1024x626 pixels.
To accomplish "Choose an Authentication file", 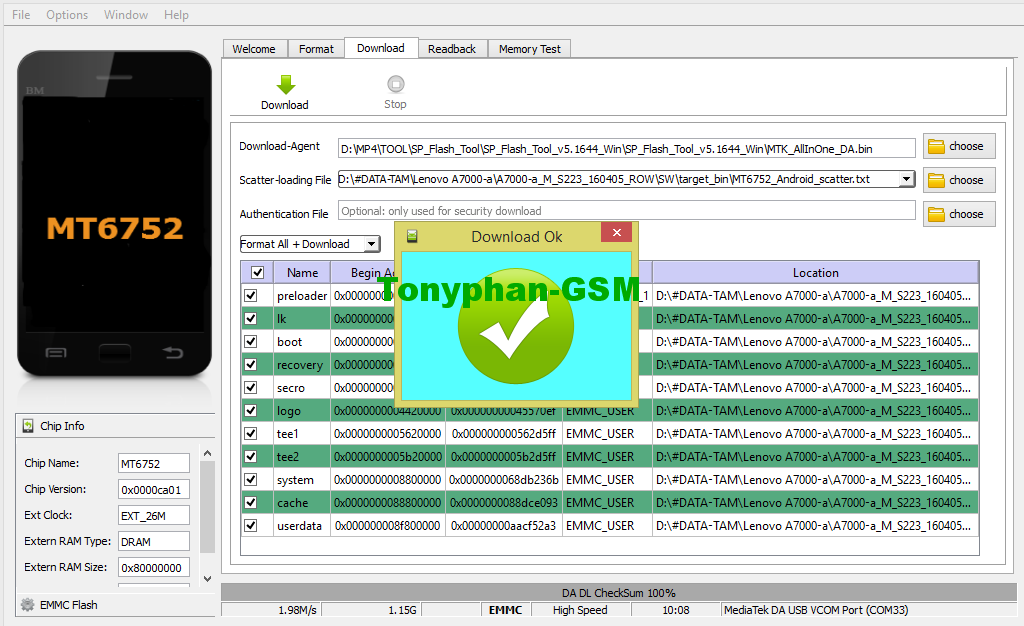I will 959,214.
